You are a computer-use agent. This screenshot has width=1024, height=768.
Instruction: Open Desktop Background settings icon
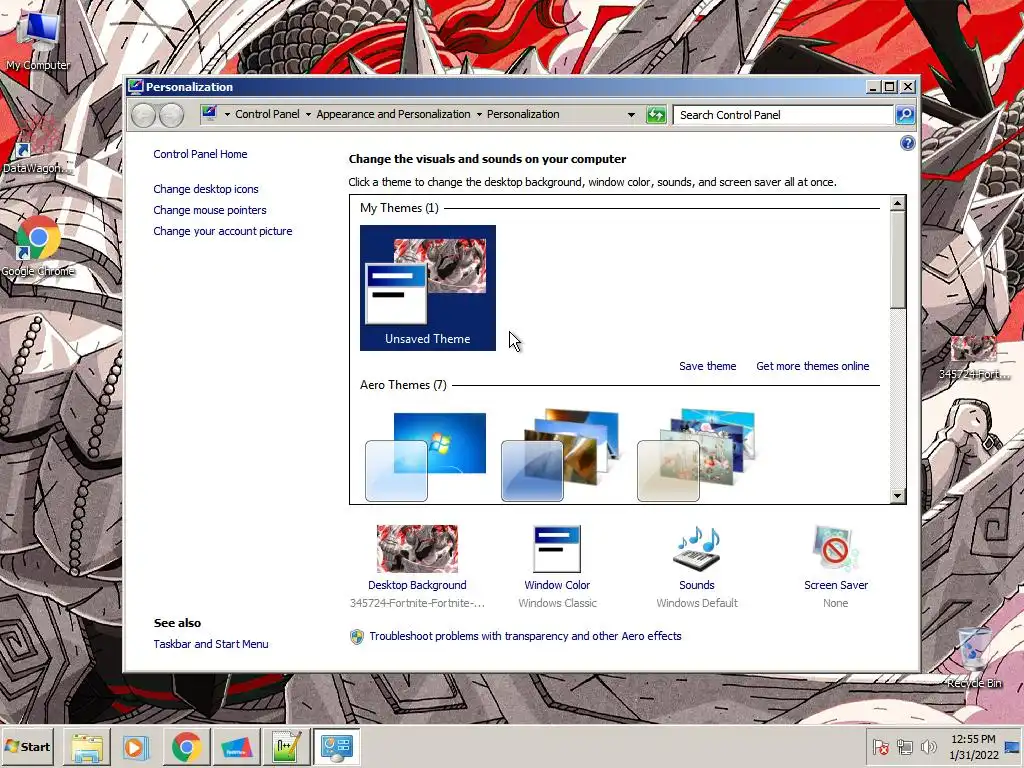pos(417,549)
